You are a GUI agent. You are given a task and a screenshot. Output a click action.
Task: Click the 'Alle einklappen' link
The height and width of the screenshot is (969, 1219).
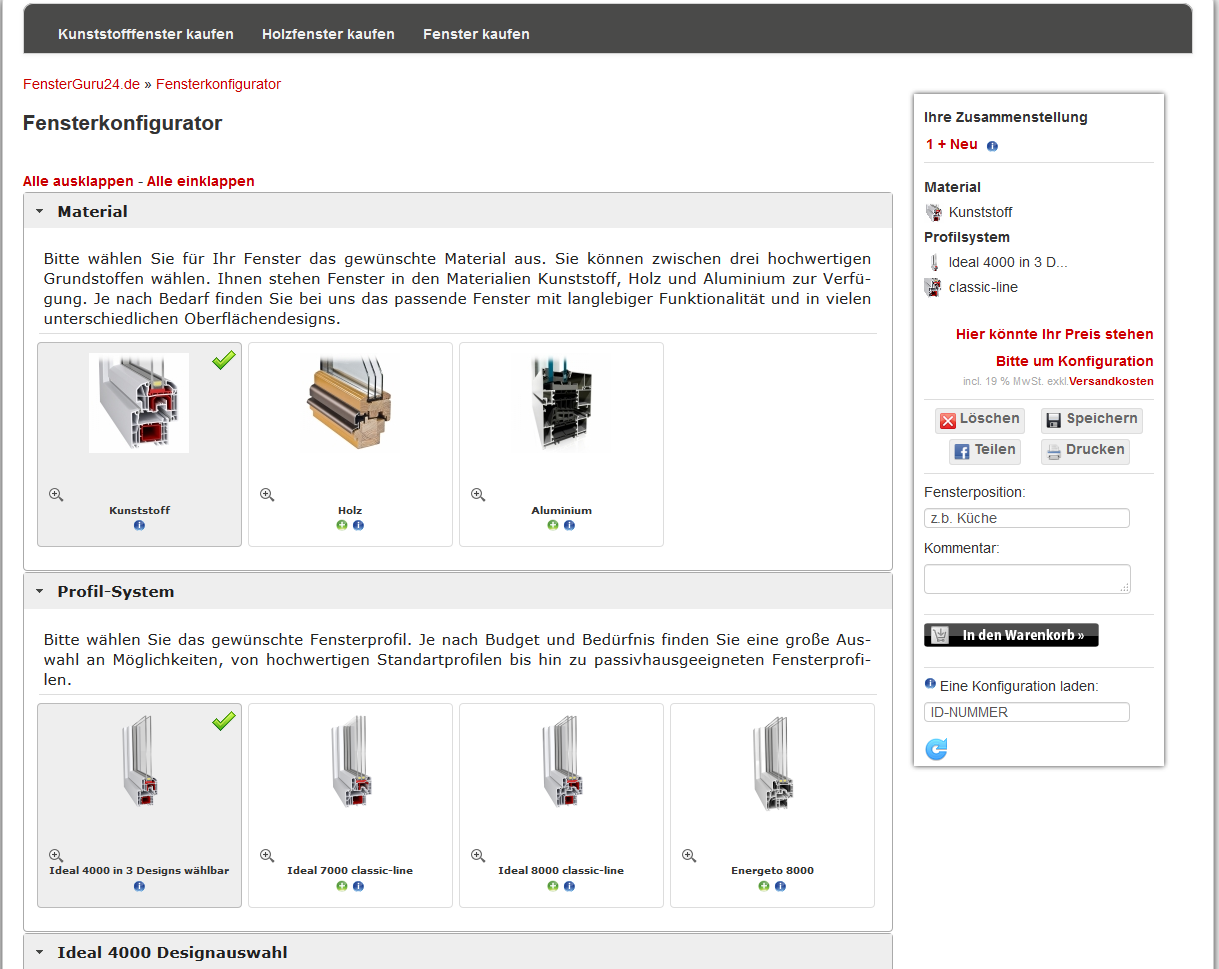tap(201, 181)
